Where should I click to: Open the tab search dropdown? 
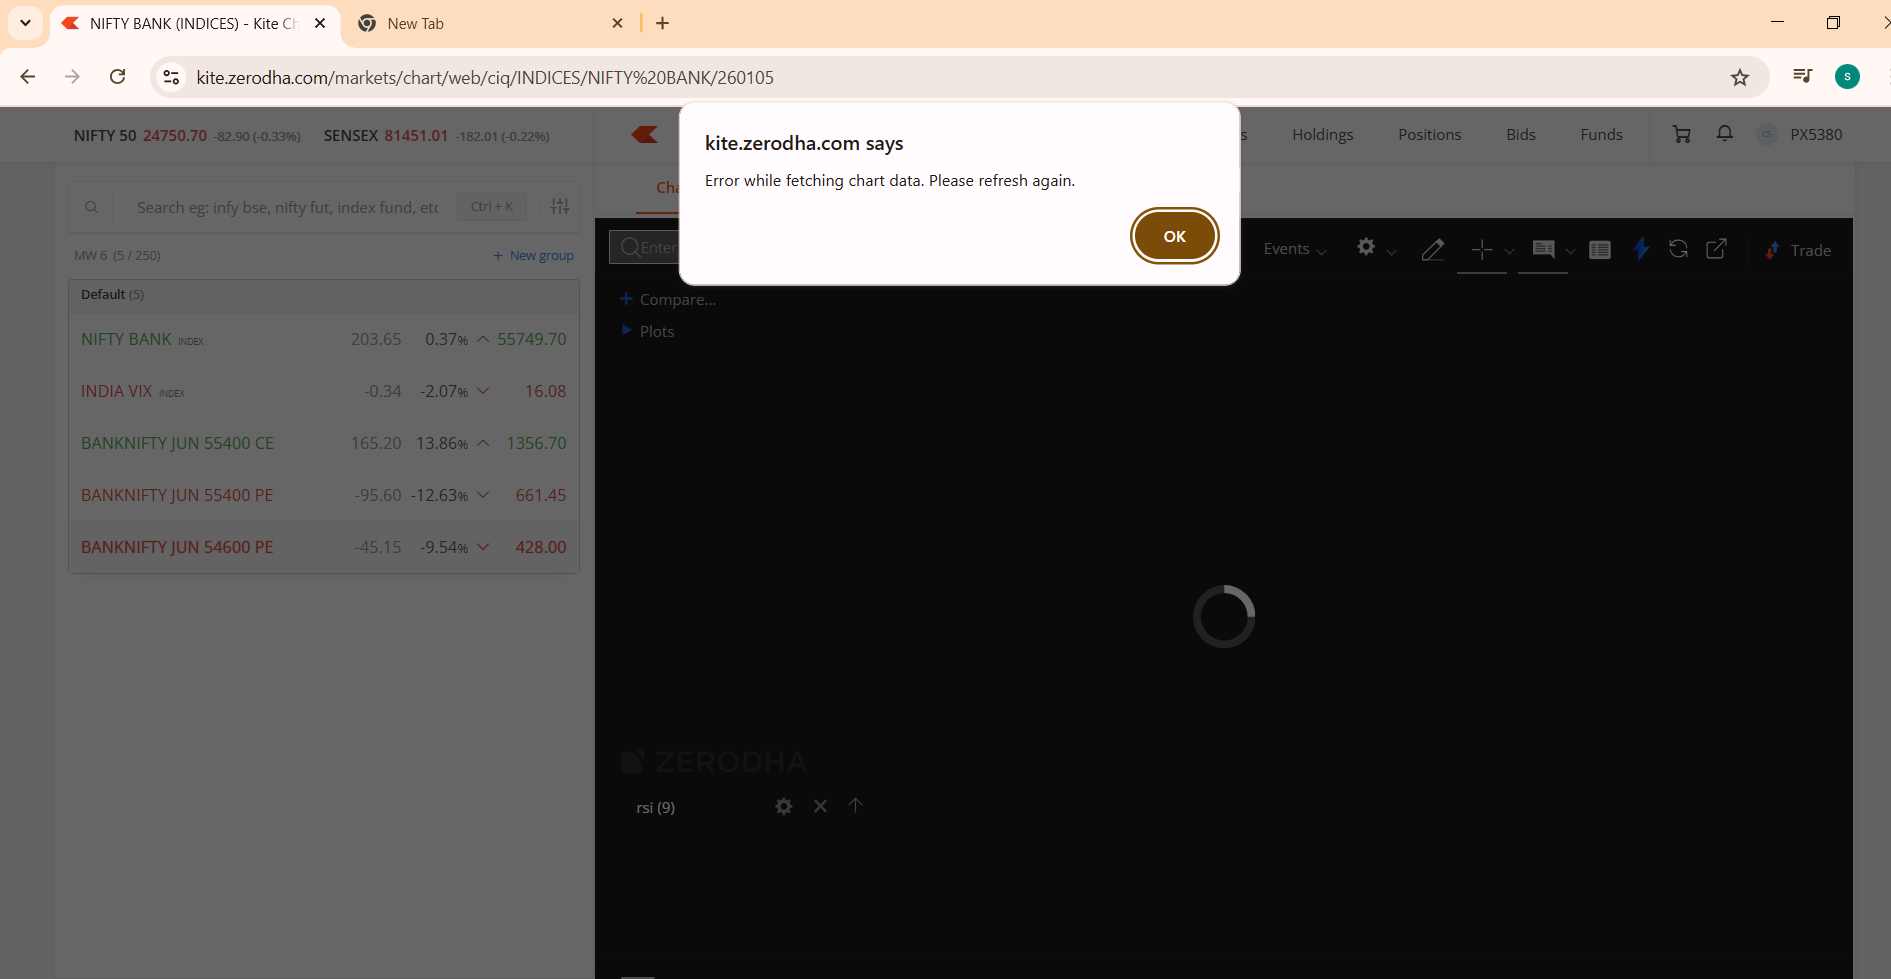pyautogui.click(x=25, y=23)
